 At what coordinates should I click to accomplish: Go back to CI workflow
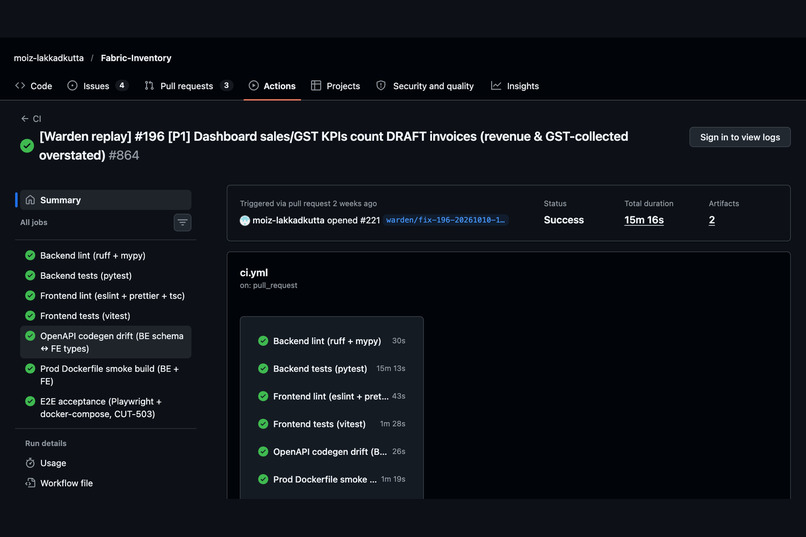31,119
